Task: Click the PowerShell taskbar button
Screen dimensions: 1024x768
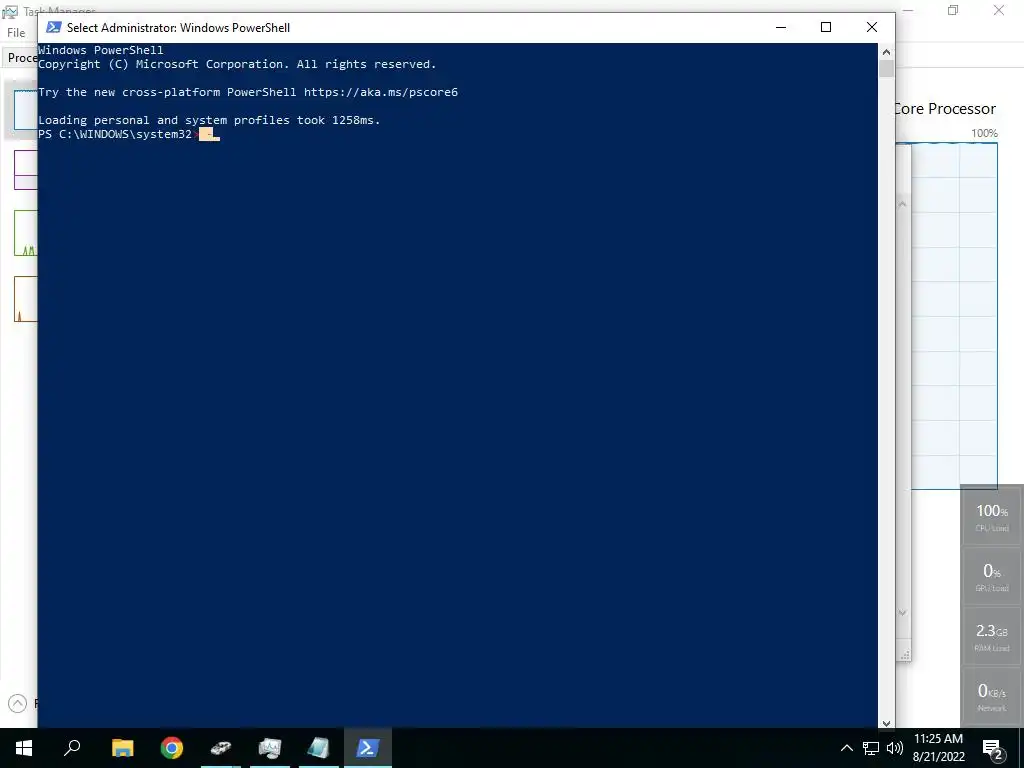Action: (x=368, y=748)
